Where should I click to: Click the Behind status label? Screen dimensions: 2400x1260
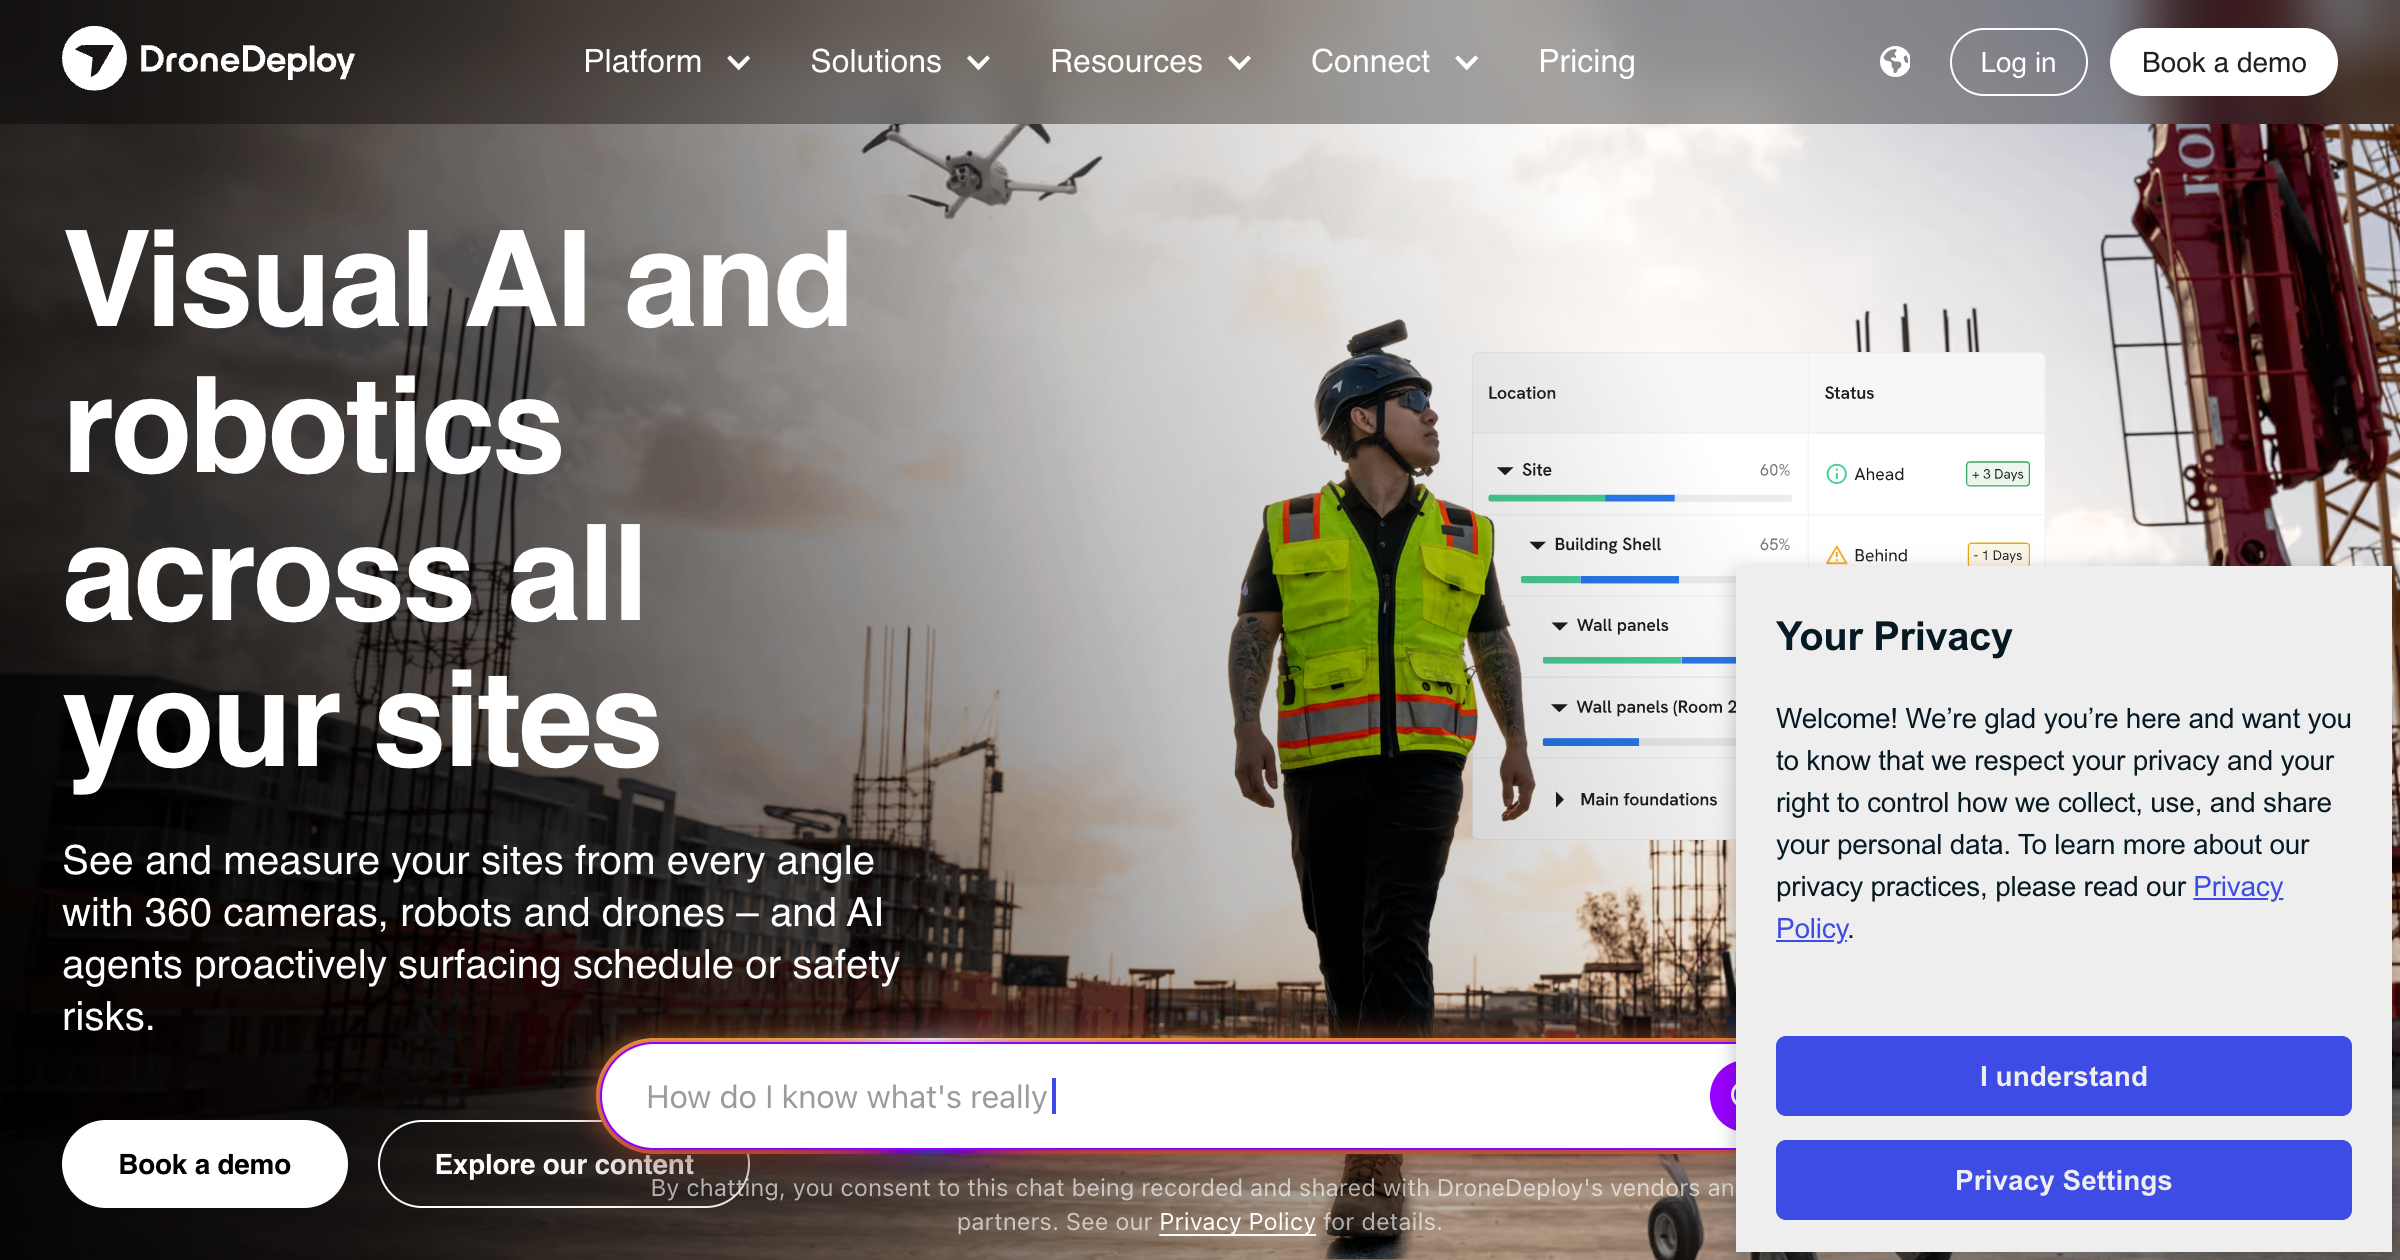1881,555
